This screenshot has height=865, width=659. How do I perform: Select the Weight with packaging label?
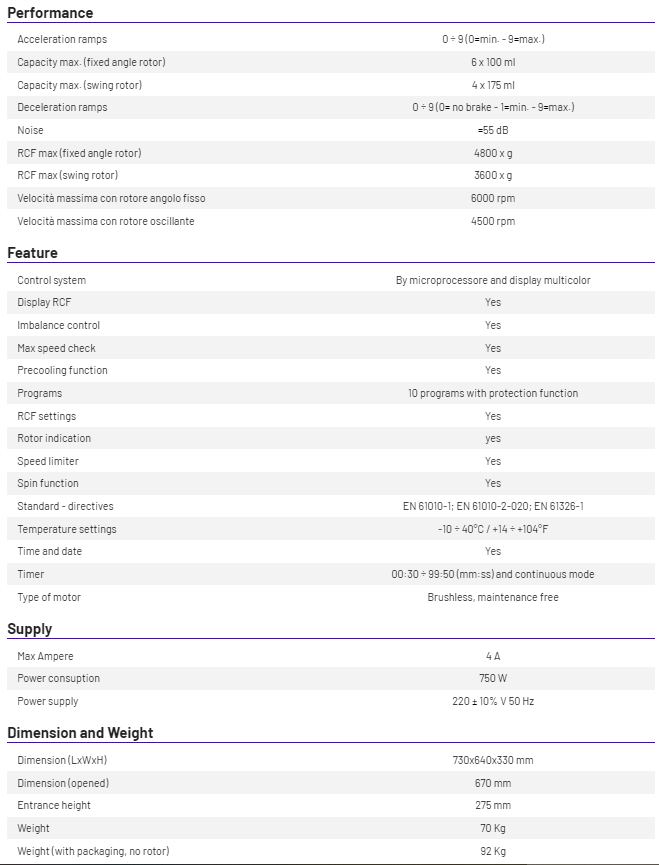(x=93, y=851)
